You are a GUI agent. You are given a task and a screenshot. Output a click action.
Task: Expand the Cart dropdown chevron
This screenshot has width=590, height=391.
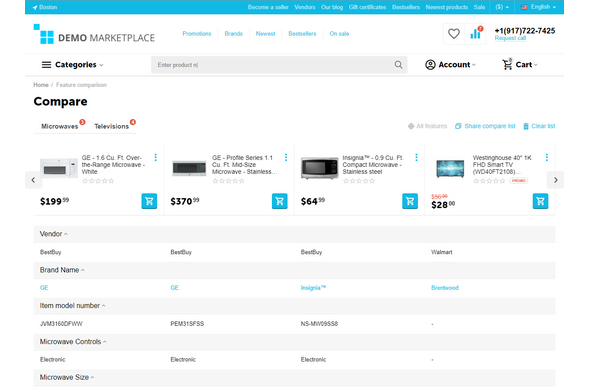pyautogui.click(x=536, y=65)
